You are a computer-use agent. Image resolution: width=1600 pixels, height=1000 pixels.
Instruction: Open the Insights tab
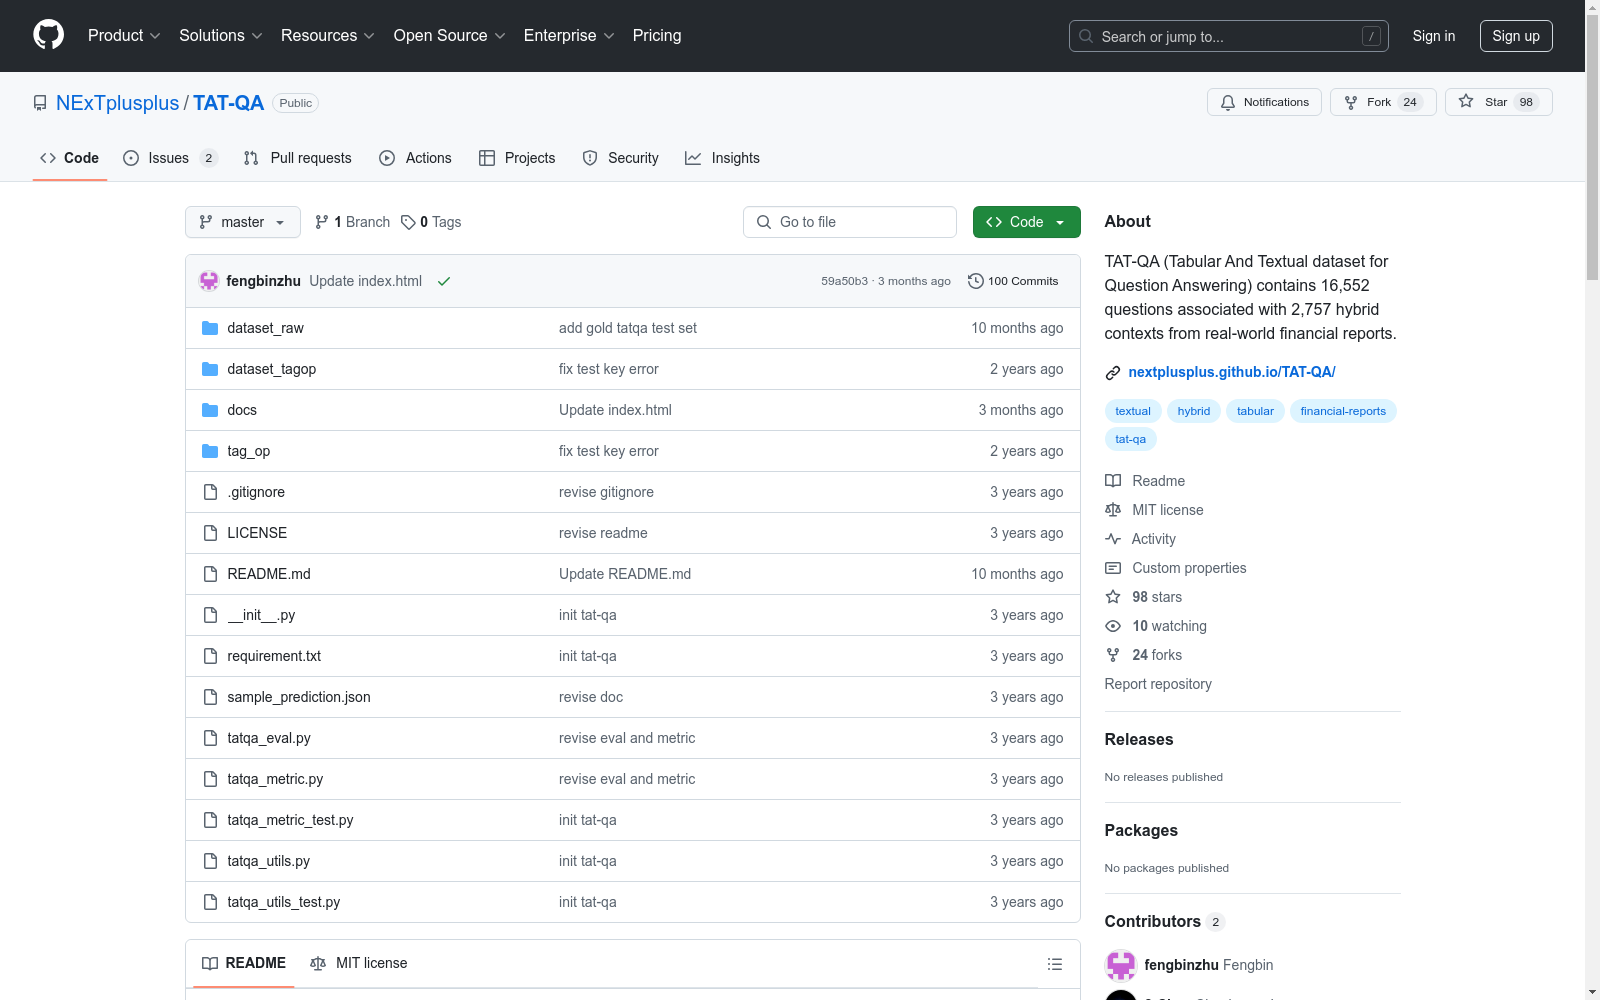pyautogui.click(x=722, y=158)
